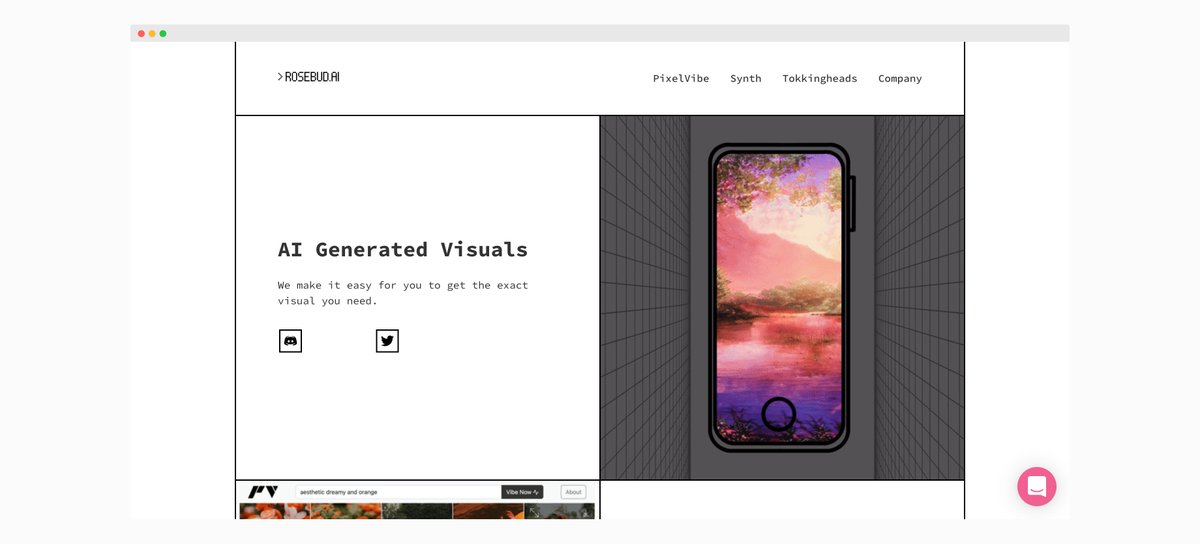Viewport: 1200px width, 544px height.
Task: Open the PixelVibe nav item
Action: 681,78
